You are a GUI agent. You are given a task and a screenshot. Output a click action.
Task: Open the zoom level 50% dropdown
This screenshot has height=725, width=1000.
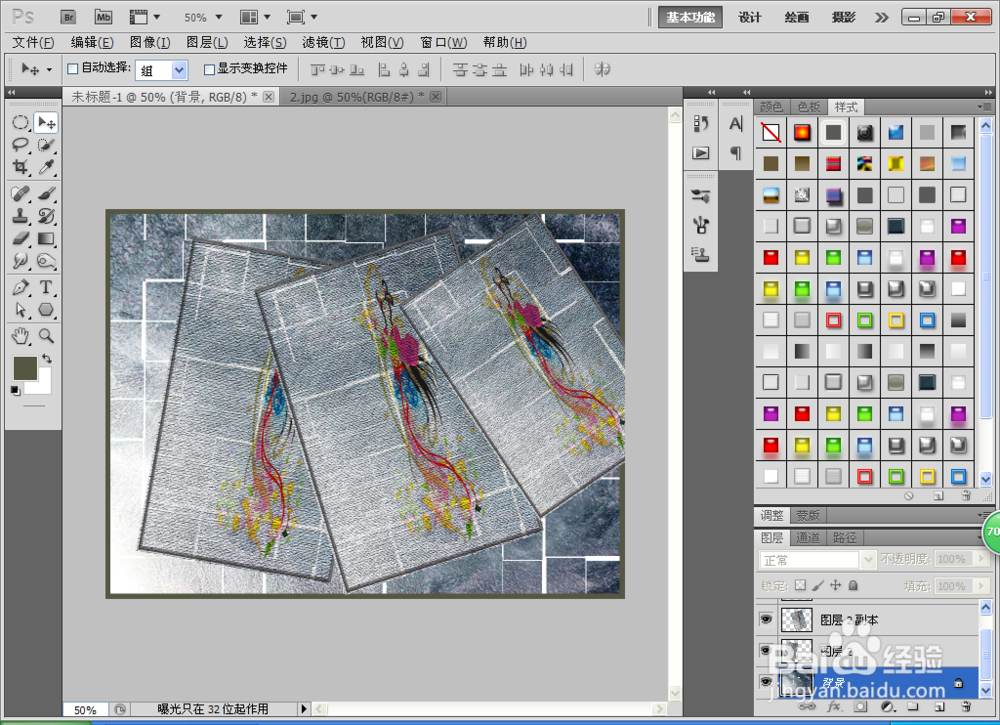203,17
